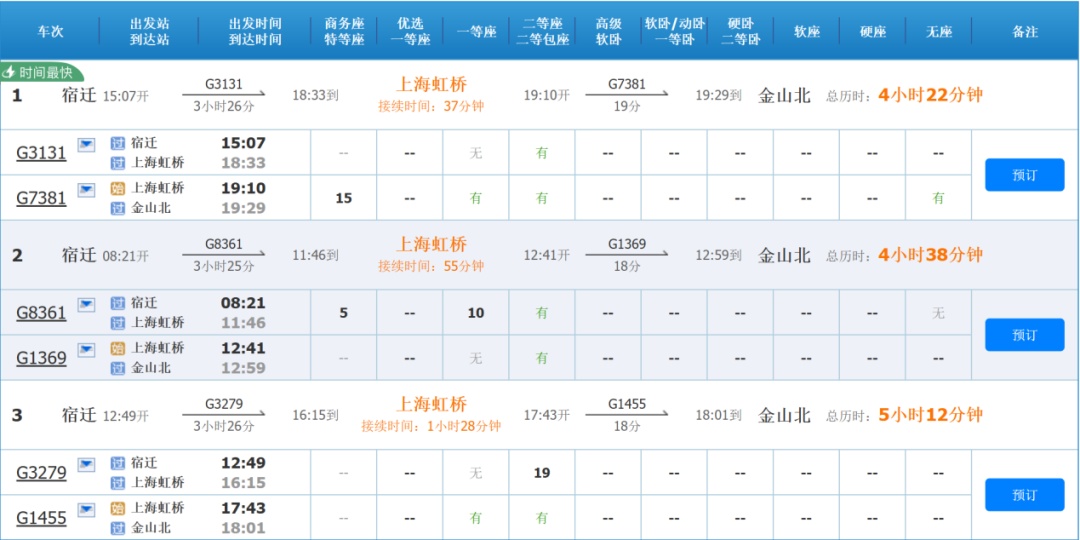Image resolution: width=1080 pixels, height=540 pixels.
Task: Expand the arrow icon next to G7381
Action: tap(87, 190)
